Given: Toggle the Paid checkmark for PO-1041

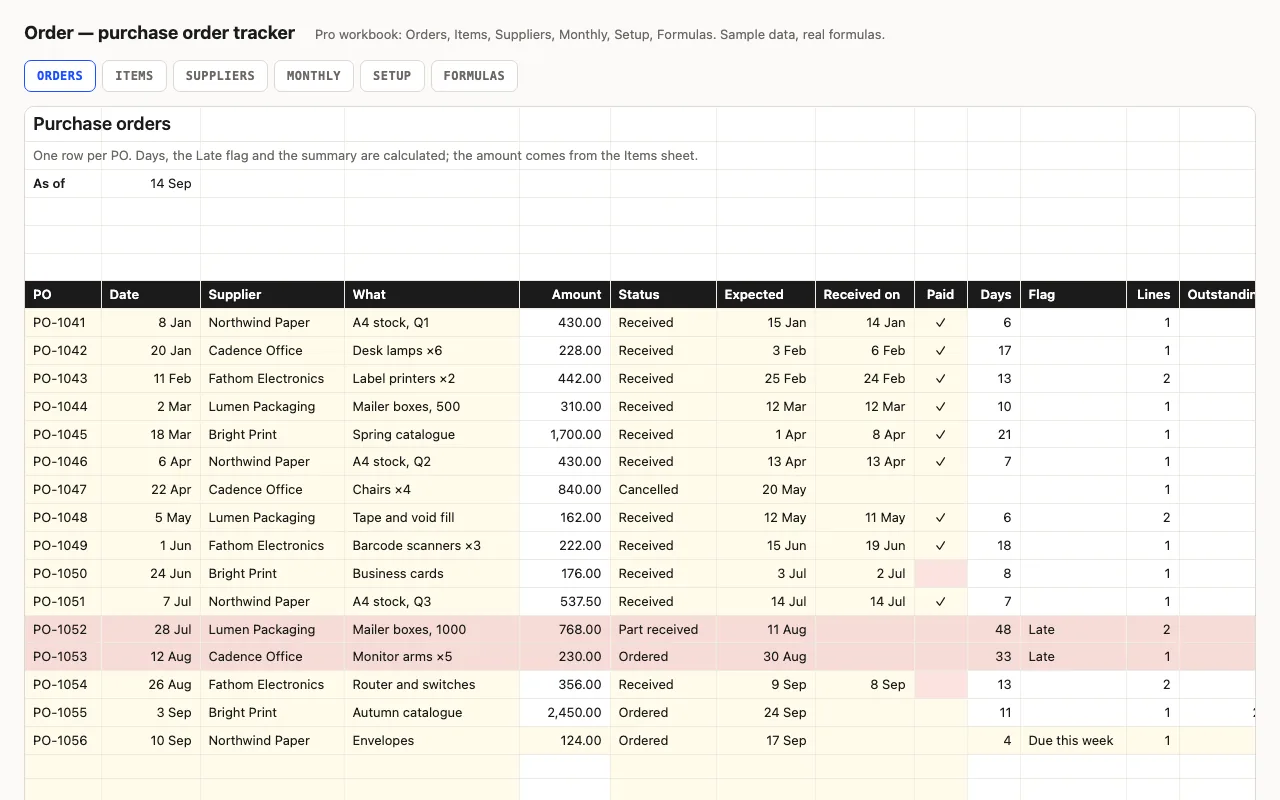Looking at the screenshot, I should (941, 323).
